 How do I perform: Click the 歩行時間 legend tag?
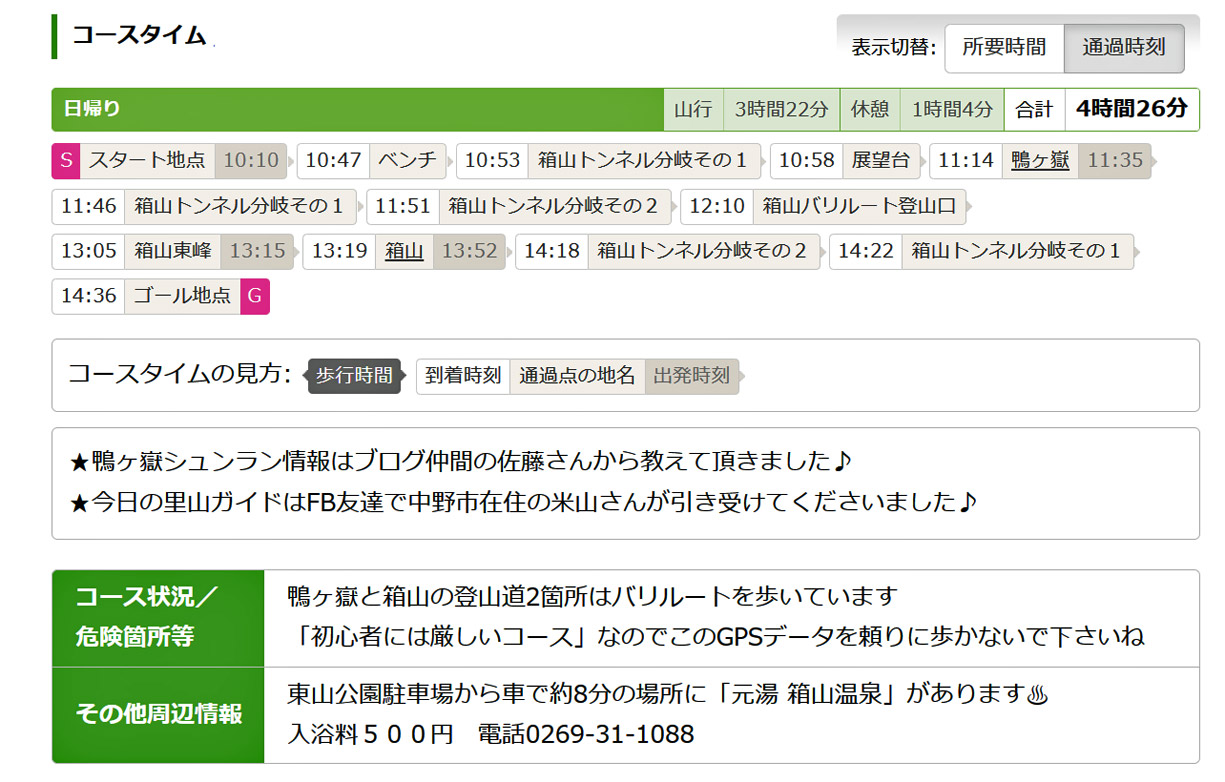pyautogui.click(x=354, y=376)
